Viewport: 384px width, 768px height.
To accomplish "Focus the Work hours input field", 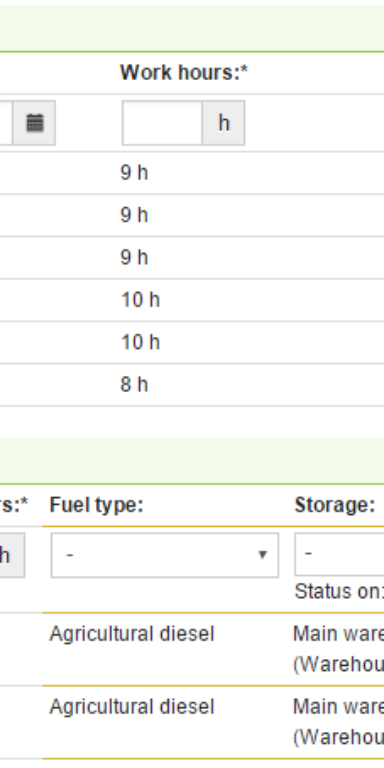I will 162,123.
